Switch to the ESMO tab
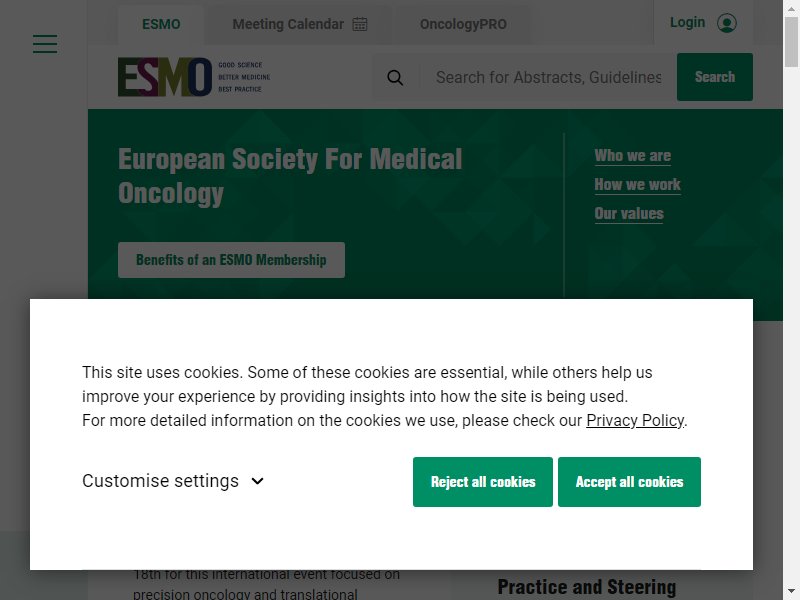Screen dimensions: 800x600 click(161, 24)
